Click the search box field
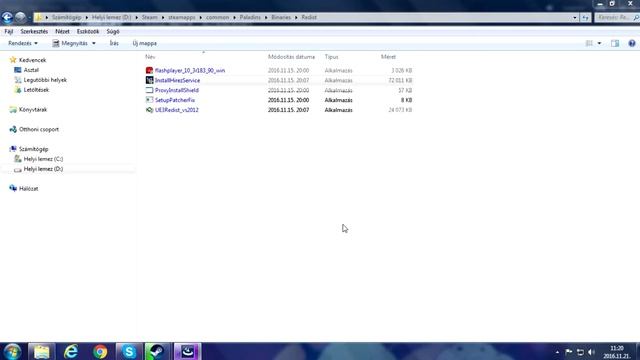640x360 pixels. click(616, 18)
